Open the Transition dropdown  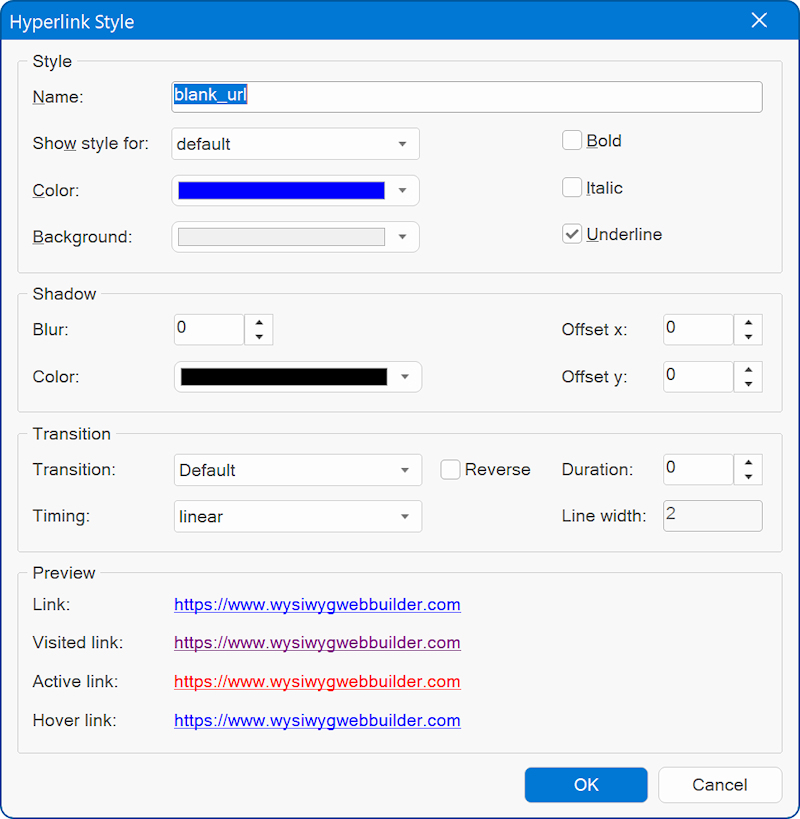(298, 470)
